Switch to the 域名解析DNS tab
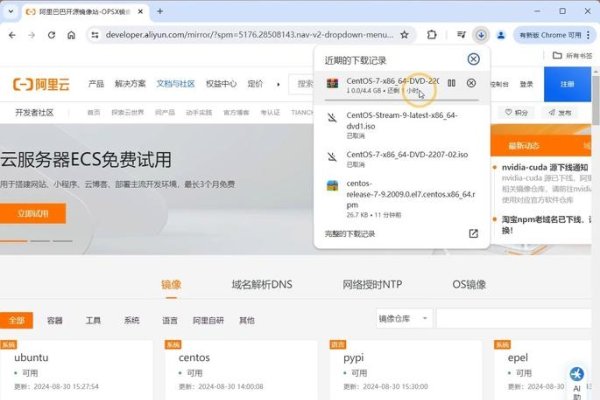The width and height of the screenshot is (600, 400). click(262, 285)
